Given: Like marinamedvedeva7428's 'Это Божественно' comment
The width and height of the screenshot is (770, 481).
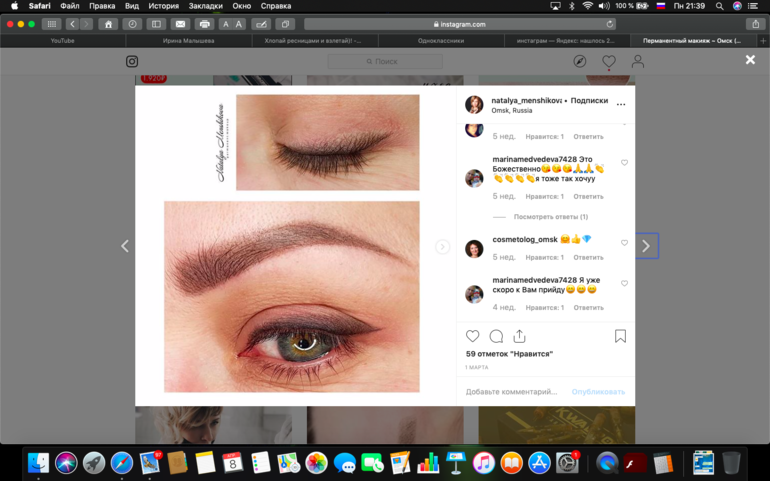Looking at the screenshot, I should click(x=625, y=163).
